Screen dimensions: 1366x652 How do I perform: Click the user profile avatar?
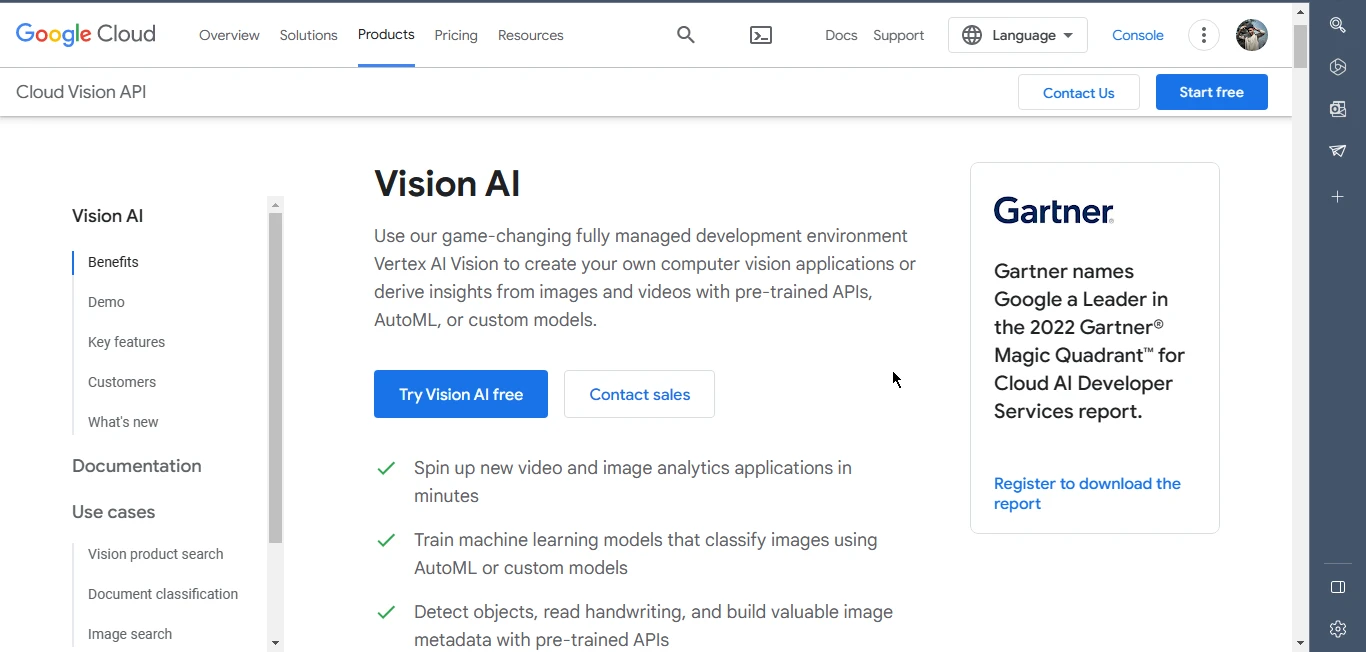(1251, 35)
